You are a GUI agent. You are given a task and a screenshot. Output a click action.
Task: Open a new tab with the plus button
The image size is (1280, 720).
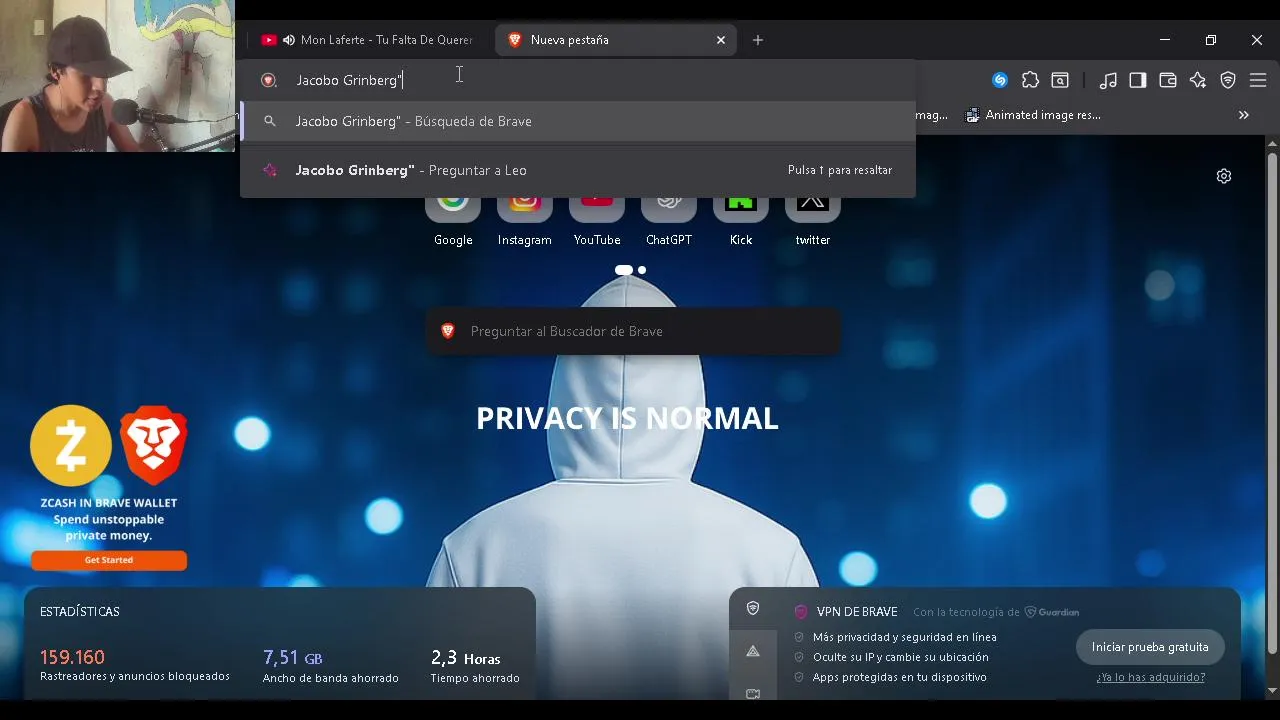pyautogui.click(x=758, y=40)
